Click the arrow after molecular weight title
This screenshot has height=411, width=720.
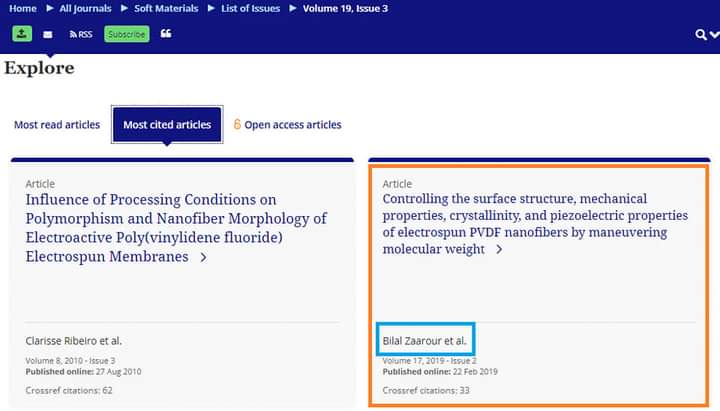[x=499, y=249]
